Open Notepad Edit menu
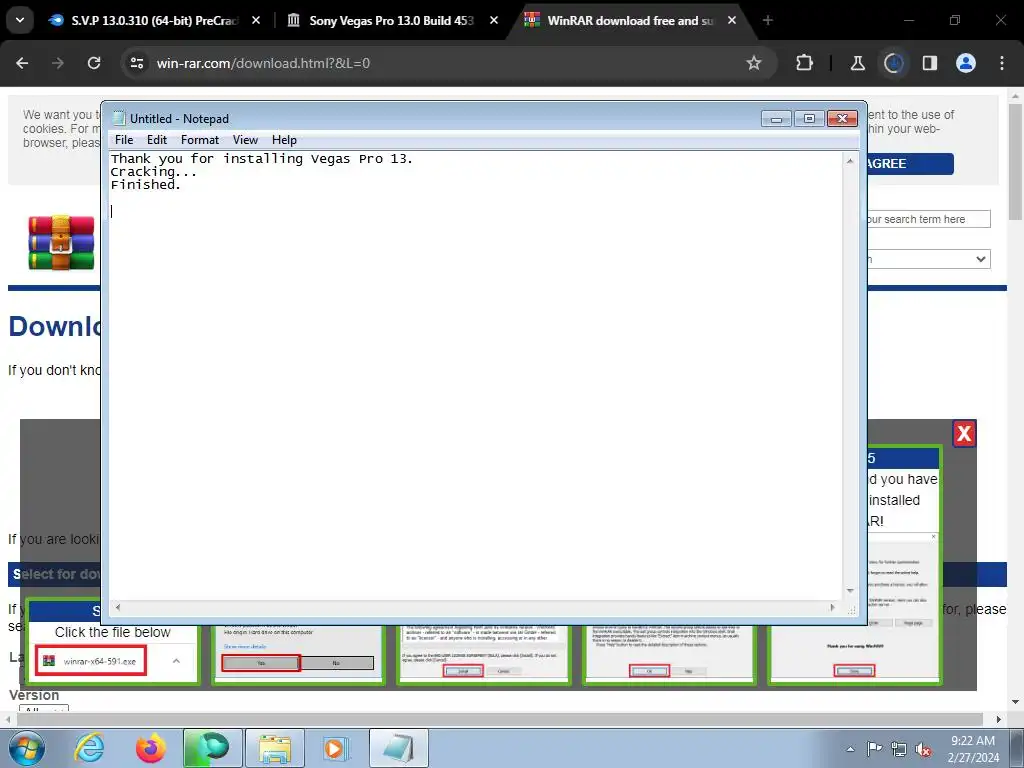This screenshot has height=768, width=1024. (157, 140)
